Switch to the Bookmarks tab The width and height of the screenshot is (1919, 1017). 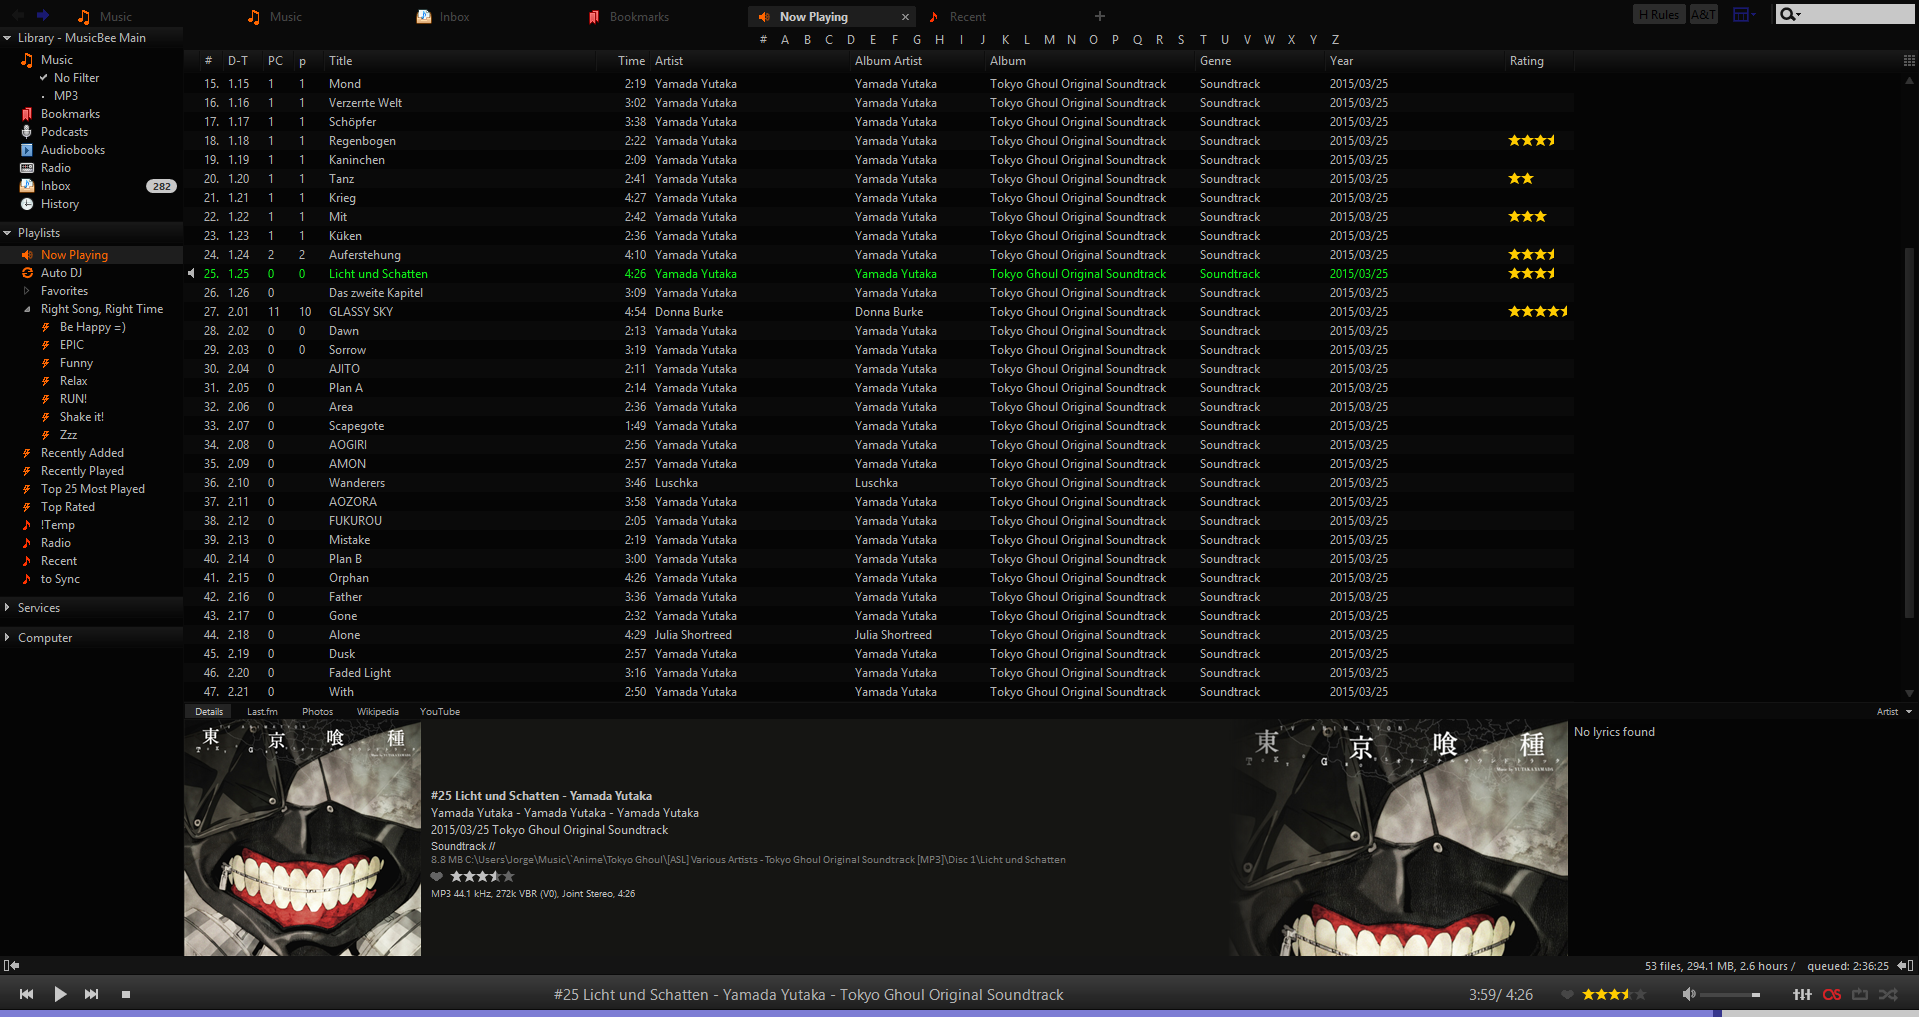click(x=629, y=17)
